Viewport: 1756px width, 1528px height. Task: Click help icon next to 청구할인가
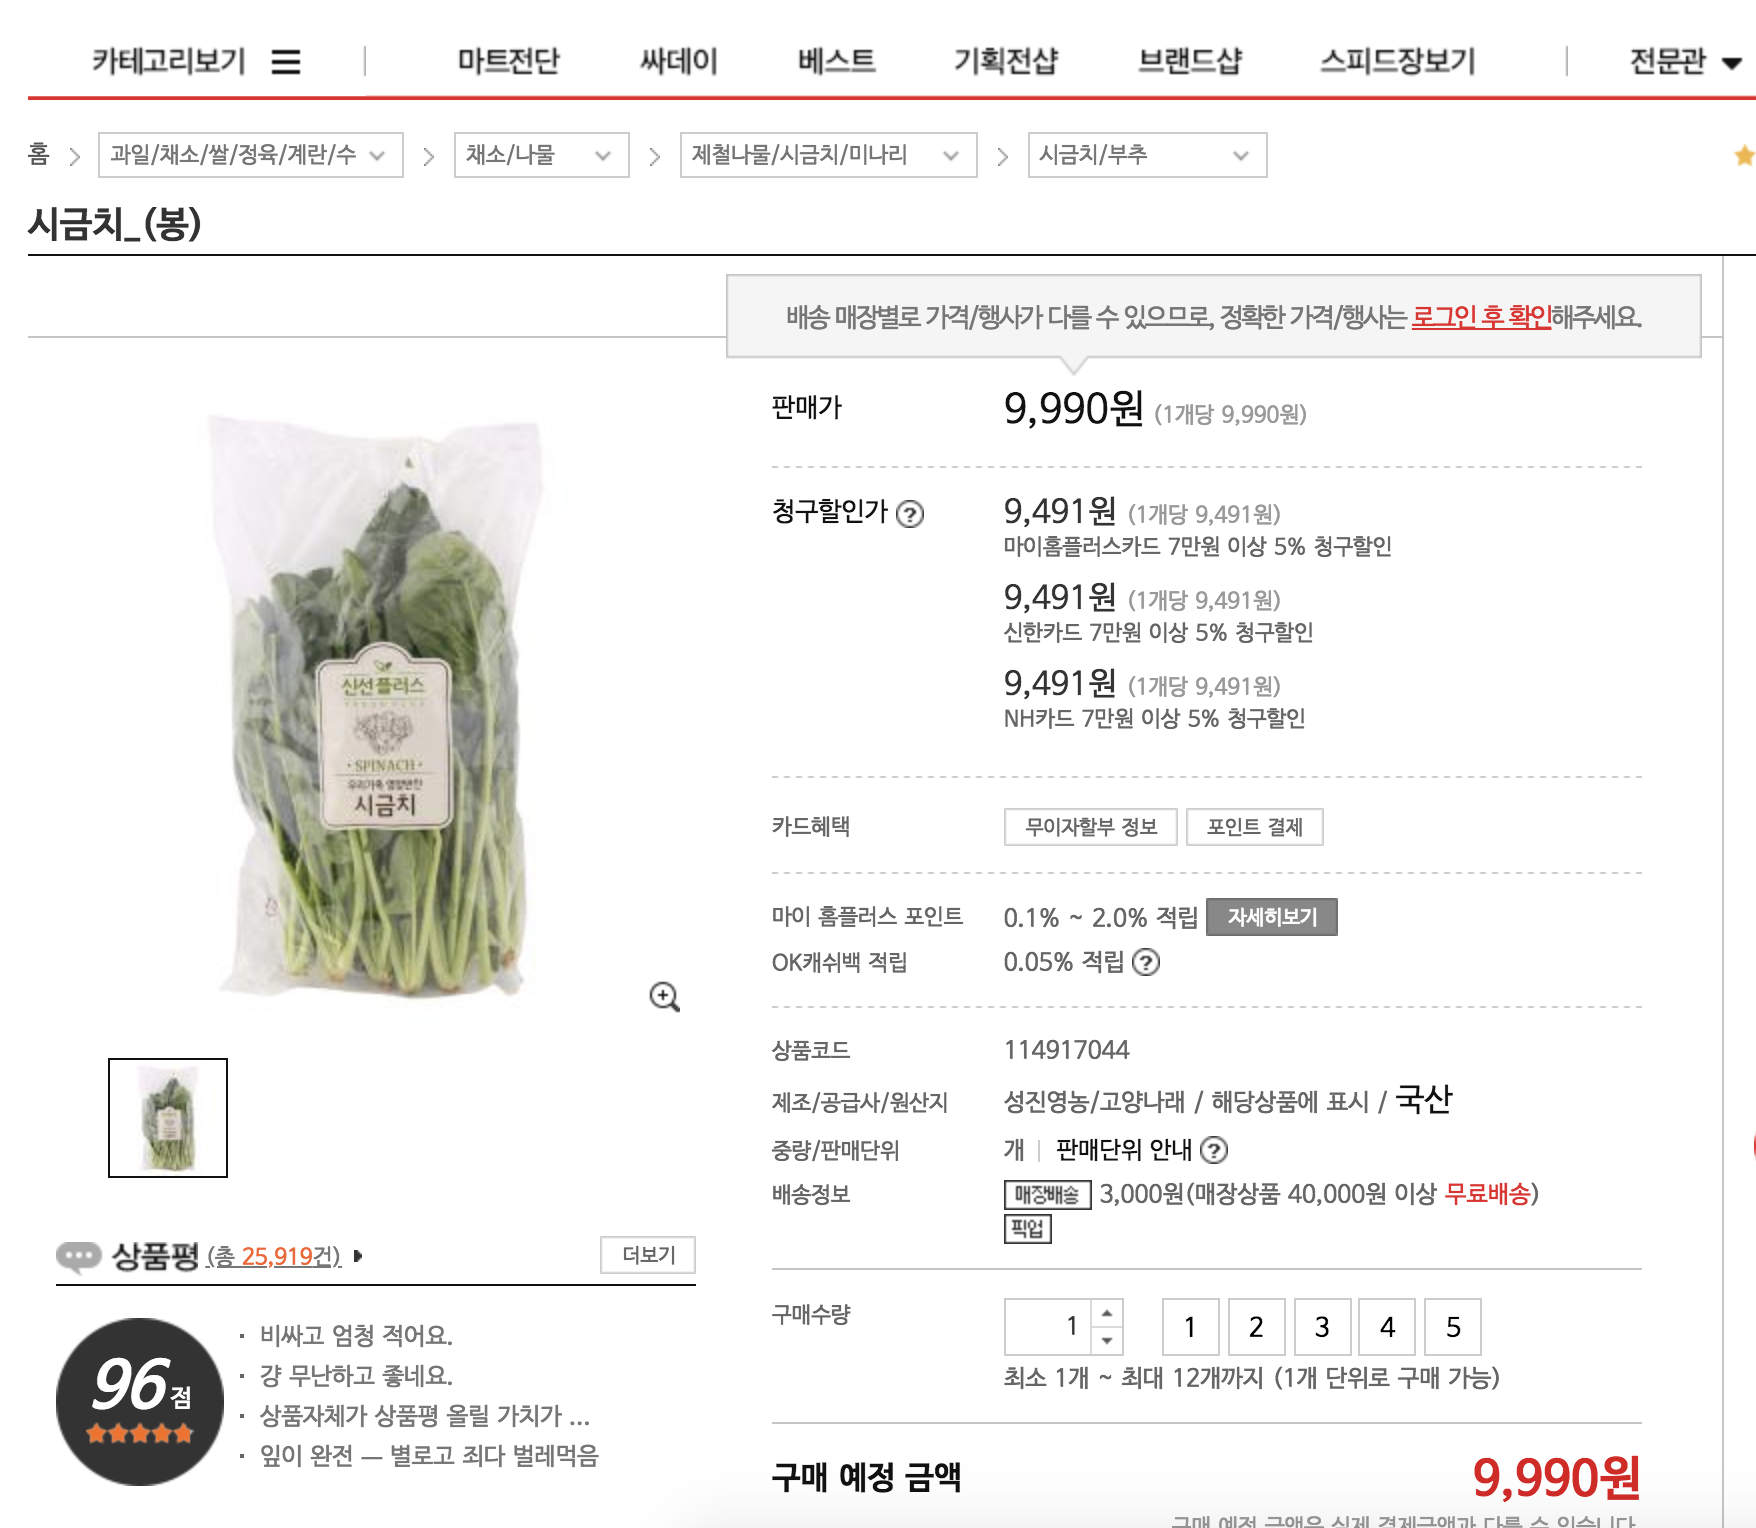910,514
